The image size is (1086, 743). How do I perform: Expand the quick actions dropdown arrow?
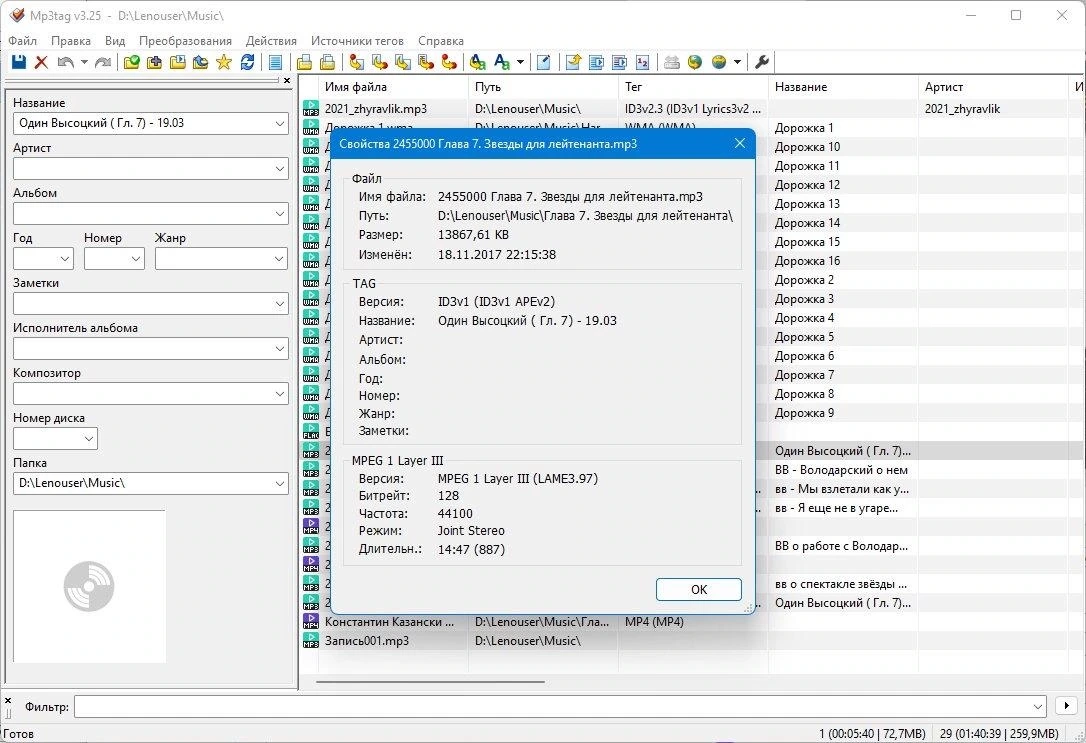pyautogui.click(x=520, y=62)
